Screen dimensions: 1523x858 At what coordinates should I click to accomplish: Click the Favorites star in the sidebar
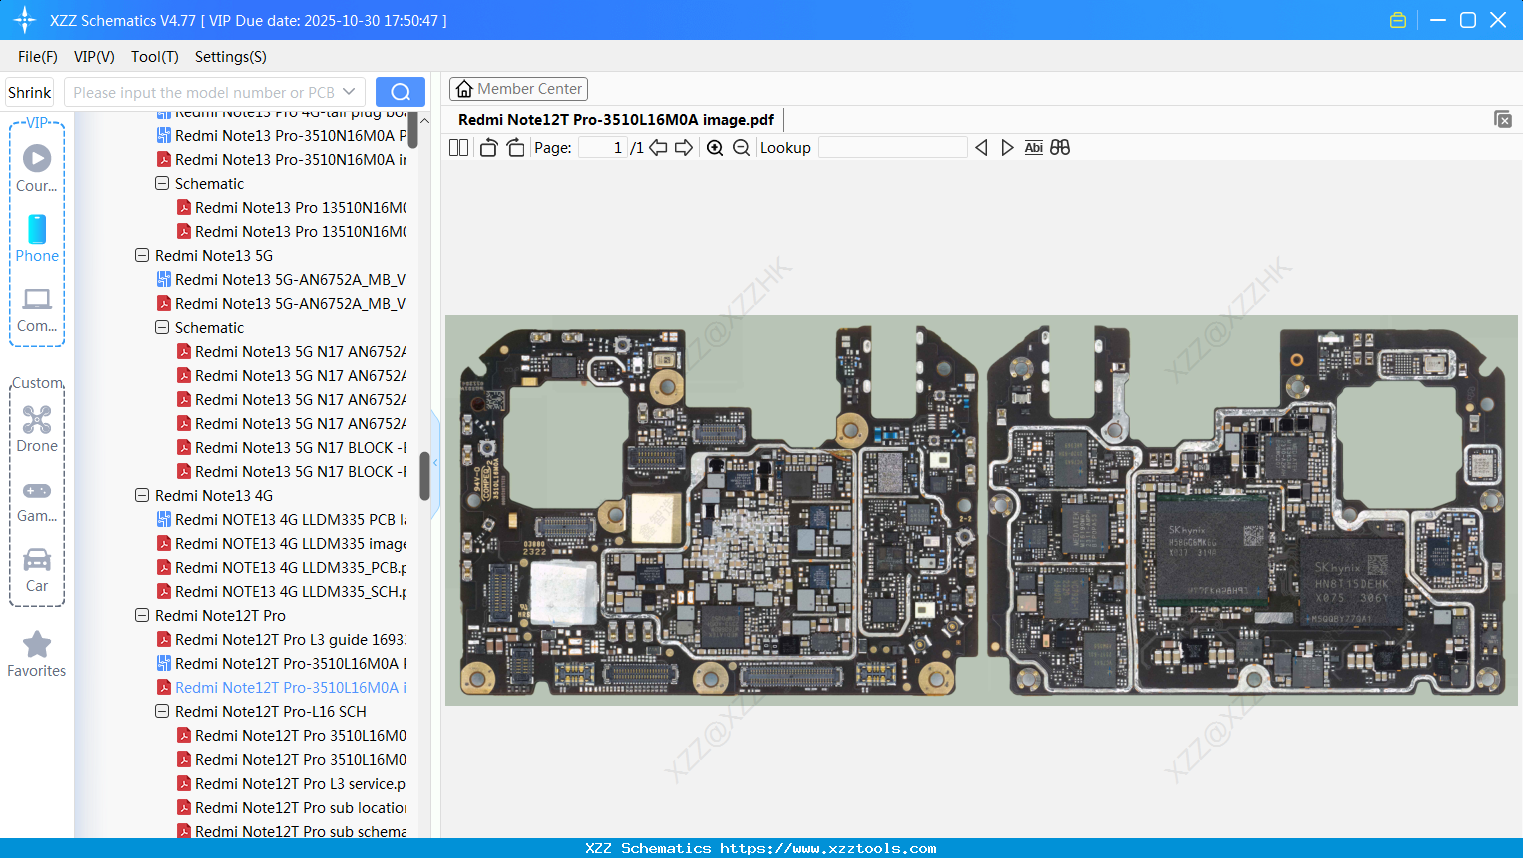37,645
